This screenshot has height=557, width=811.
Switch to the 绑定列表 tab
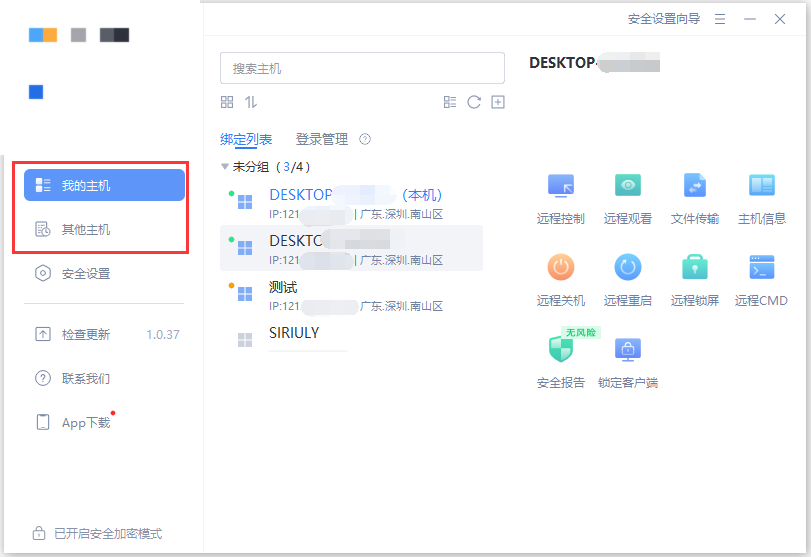[246, 139]
